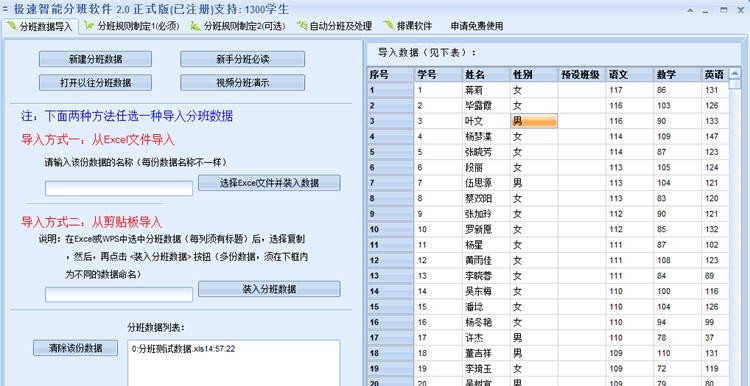The image size is (750, 386).
Task: Click the leaf icon on 分班规则制定1 tab
Action: pyautogui.click(x=89, y=25)
